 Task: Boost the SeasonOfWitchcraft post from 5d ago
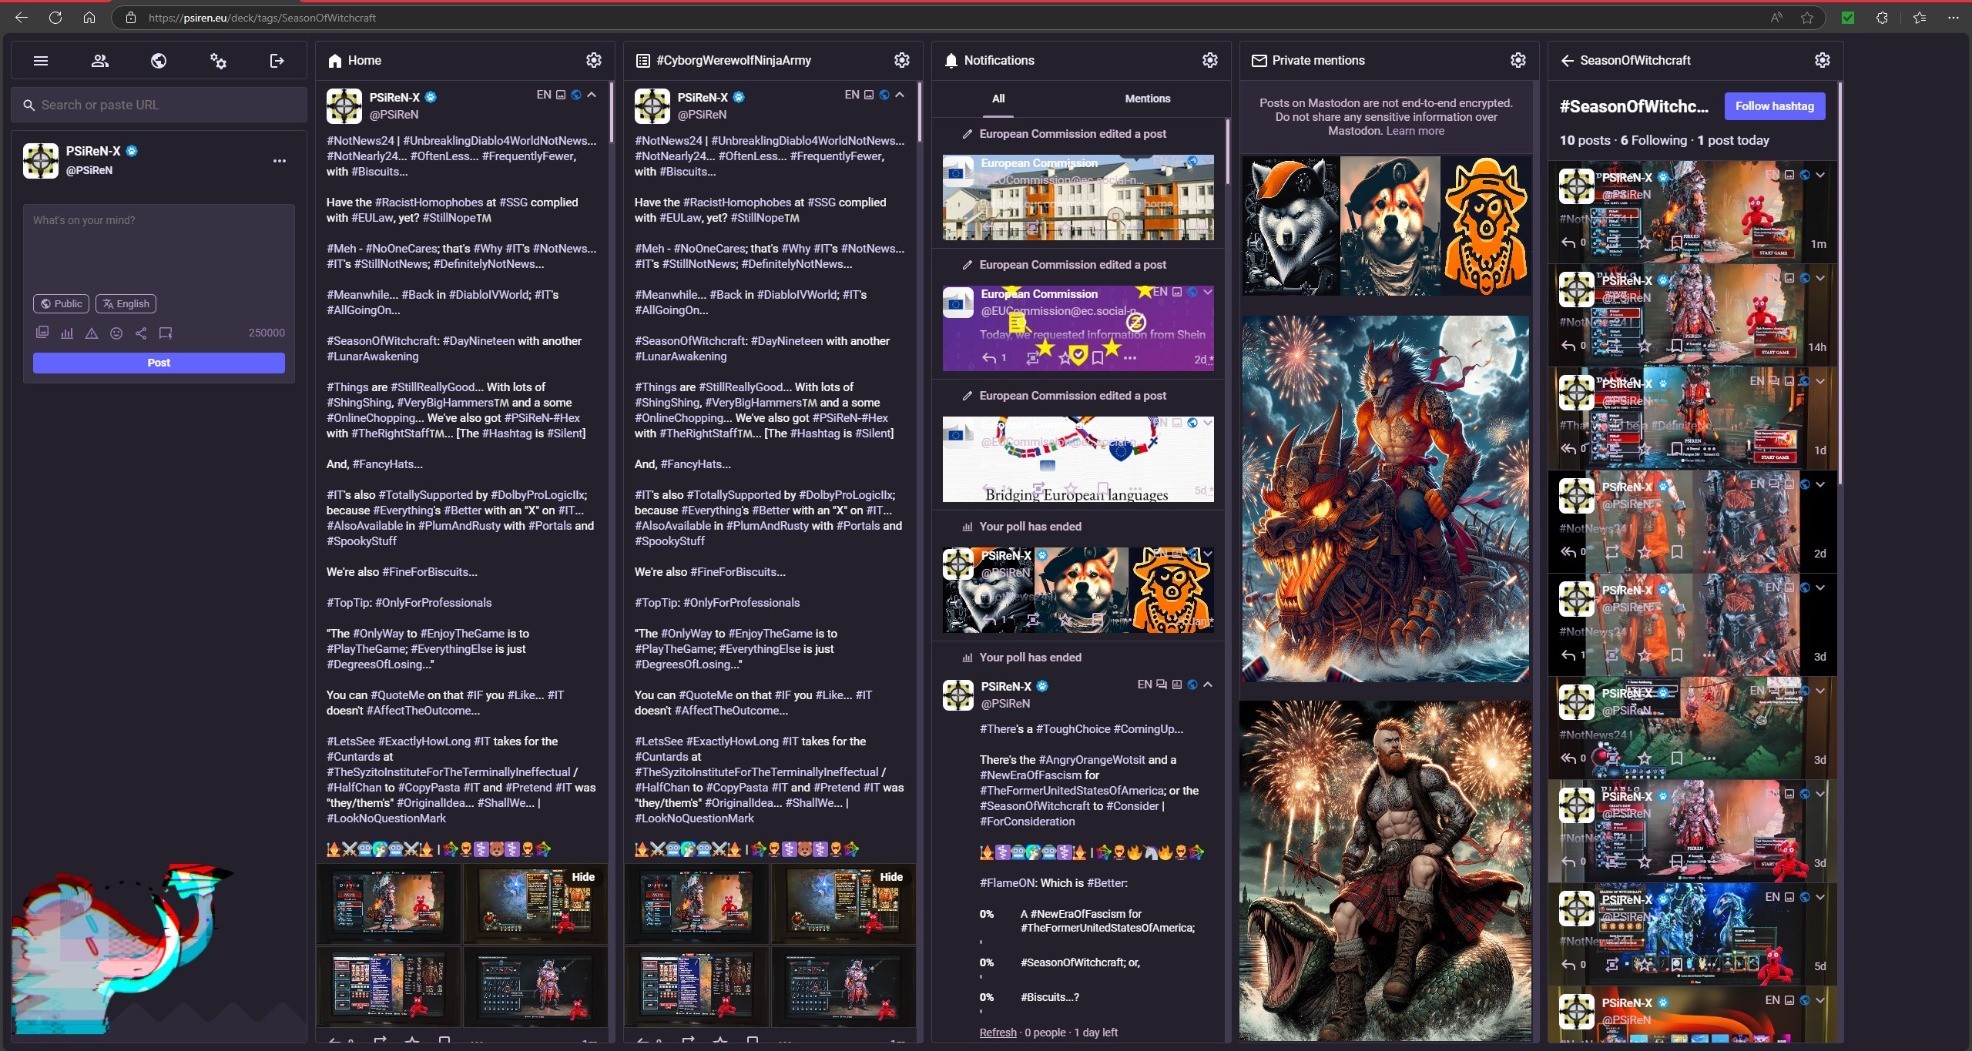point(1611,965)
